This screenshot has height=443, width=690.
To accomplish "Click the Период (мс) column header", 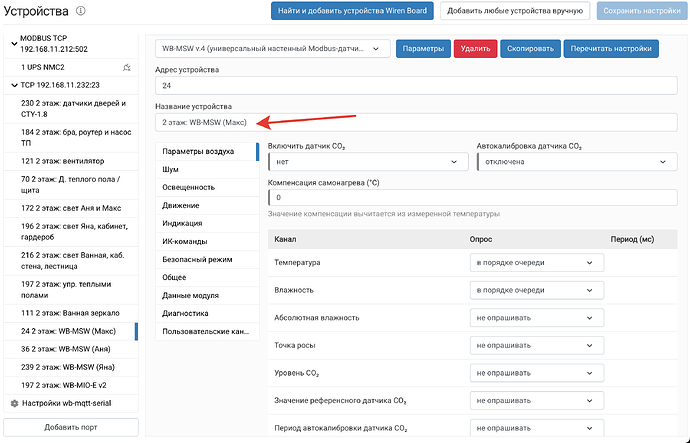I will pos(632,239).
